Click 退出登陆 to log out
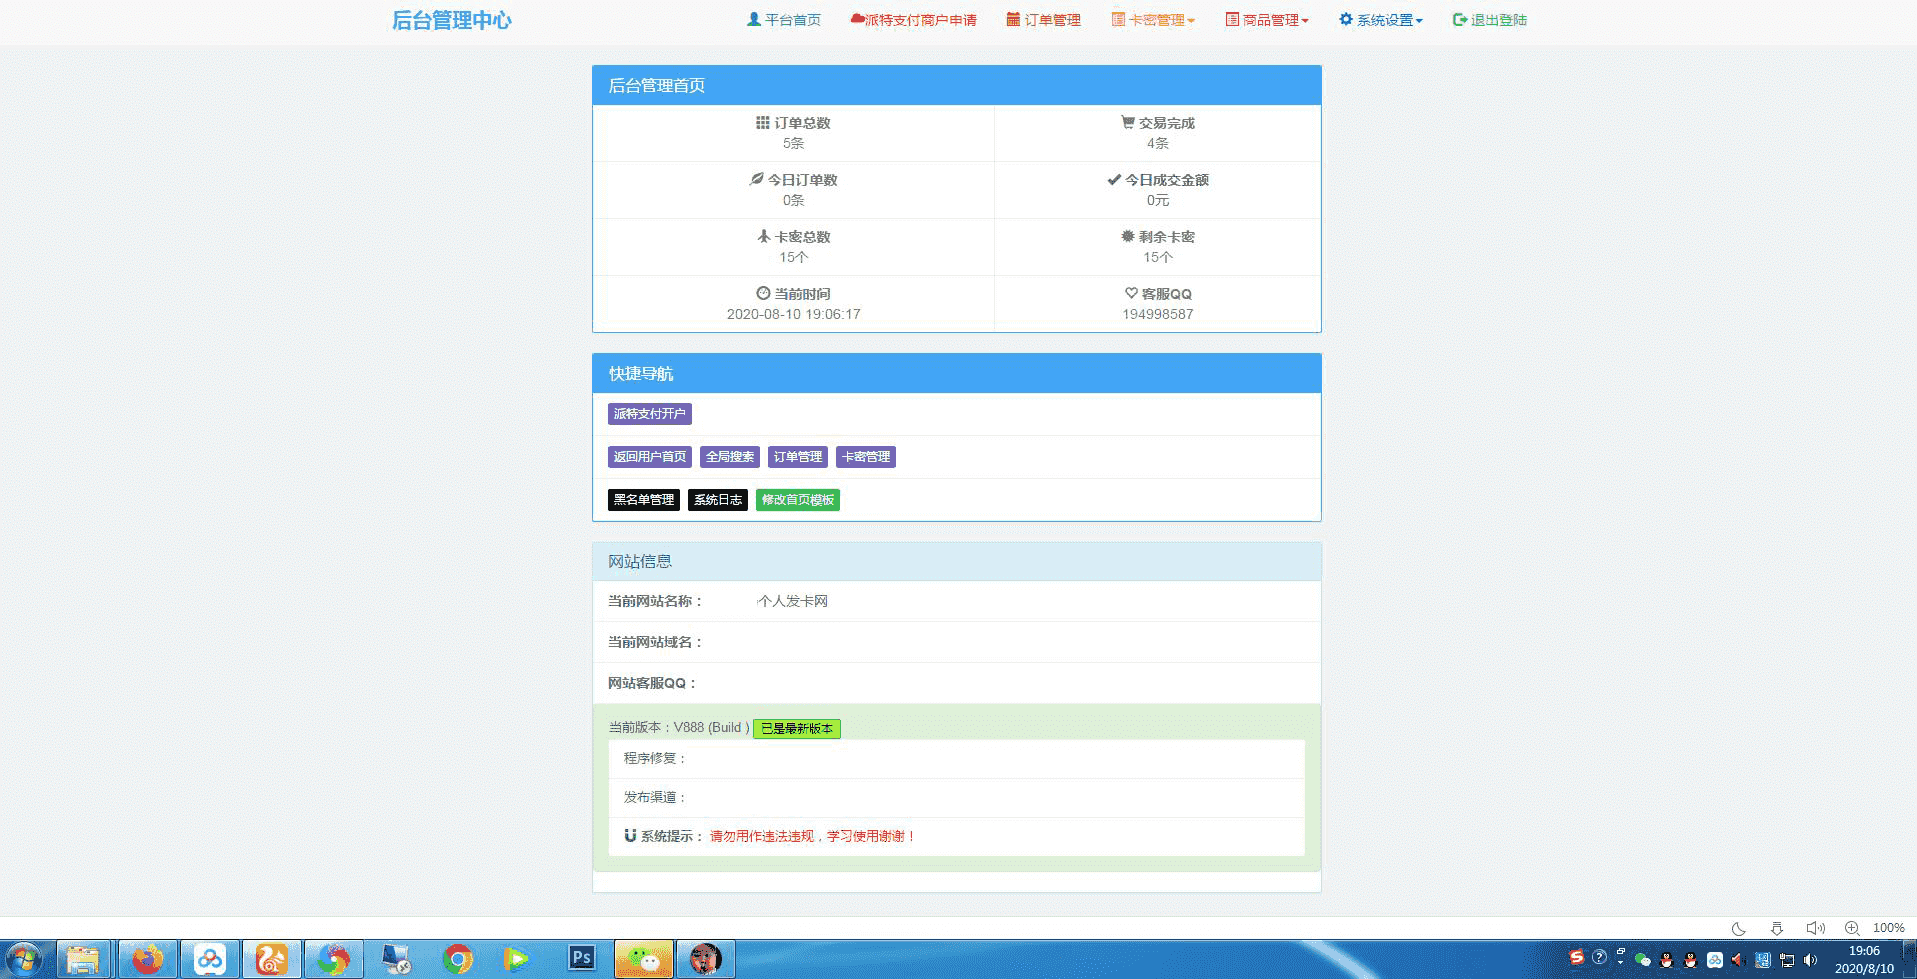This screenshot has width=1917, height=979. click(x=1489, y=20)
